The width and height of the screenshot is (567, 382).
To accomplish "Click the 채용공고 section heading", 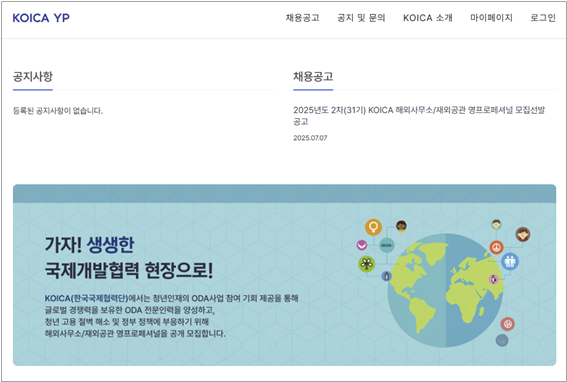I will click(313, 76).
